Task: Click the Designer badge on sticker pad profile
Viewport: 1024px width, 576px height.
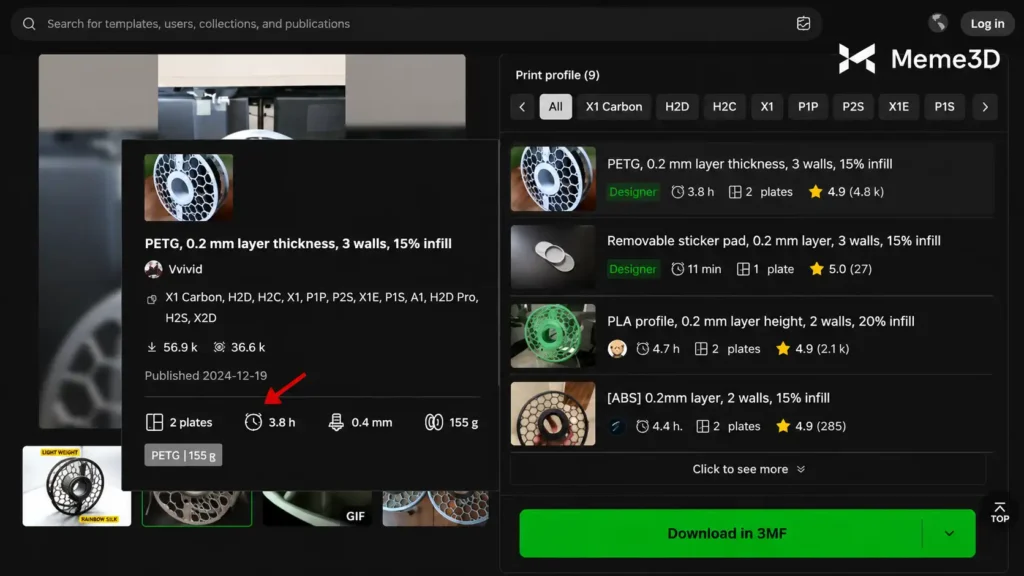Action: coord(633,269)
